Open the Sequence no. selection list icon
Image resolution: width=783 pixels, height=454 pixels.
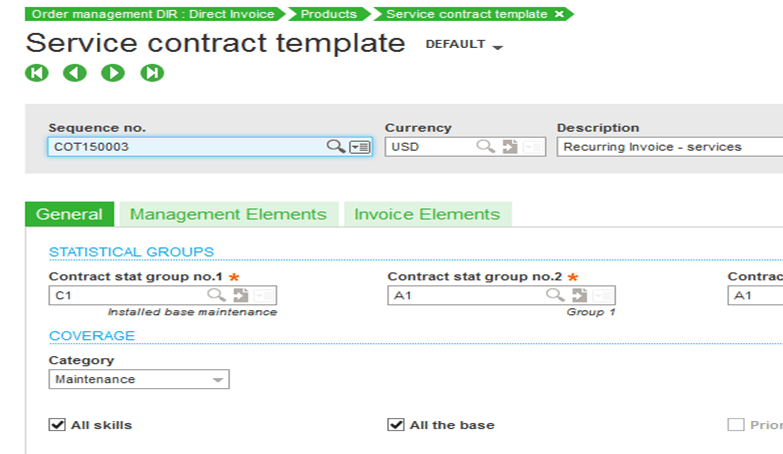click(x=360, y=147)
